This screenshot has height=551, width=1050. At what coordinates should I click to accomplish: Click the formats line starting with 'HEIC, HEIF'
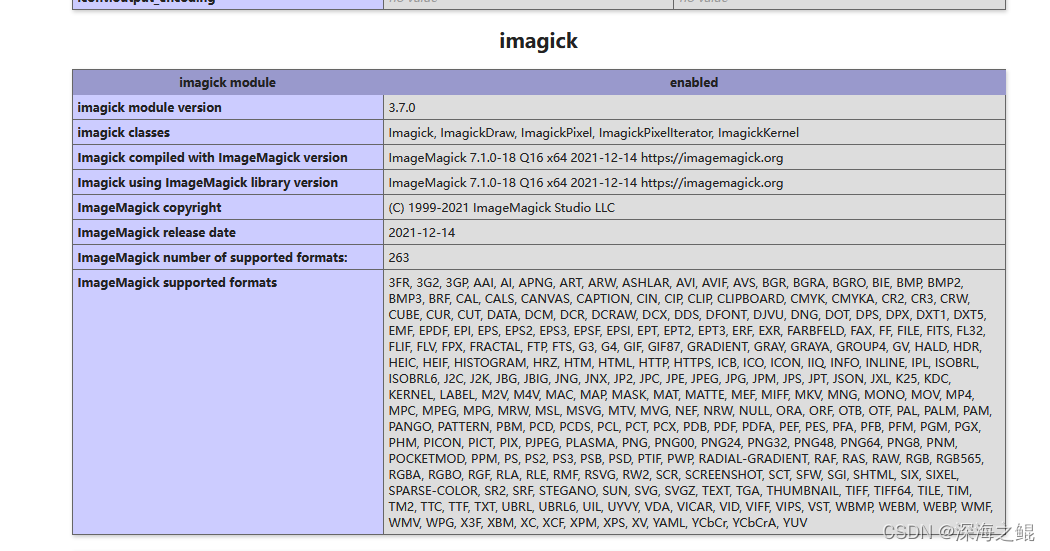[683, 363]
